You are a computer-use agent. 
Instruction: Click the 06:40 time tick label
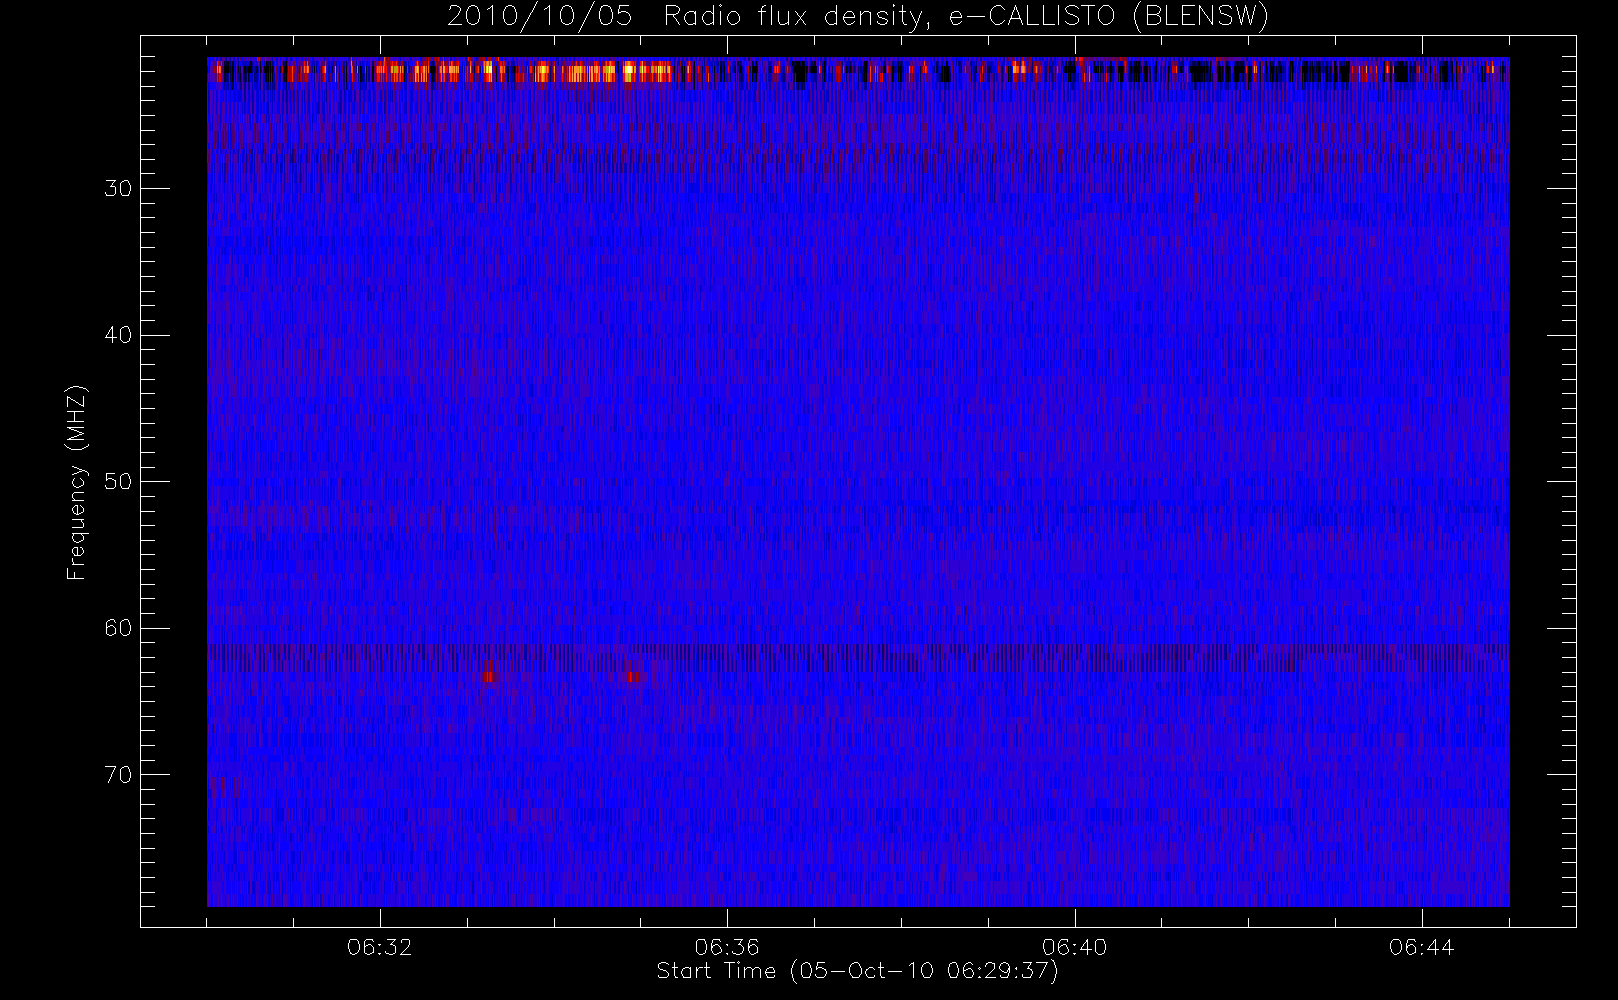click(1074, 947)
